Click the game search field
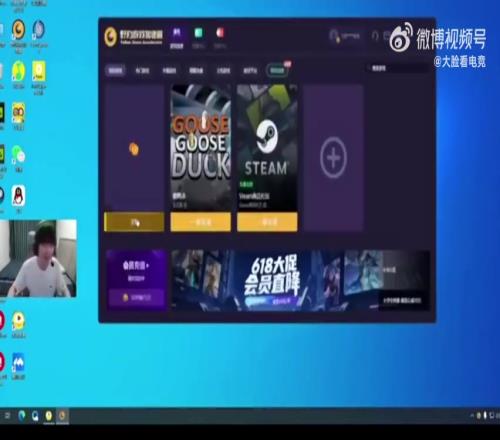The width and height of the screenshot is (500, 440). [x=399, y=68]
